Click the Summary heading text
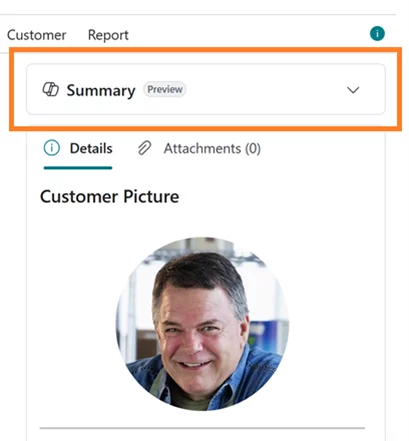 [101, 90]
